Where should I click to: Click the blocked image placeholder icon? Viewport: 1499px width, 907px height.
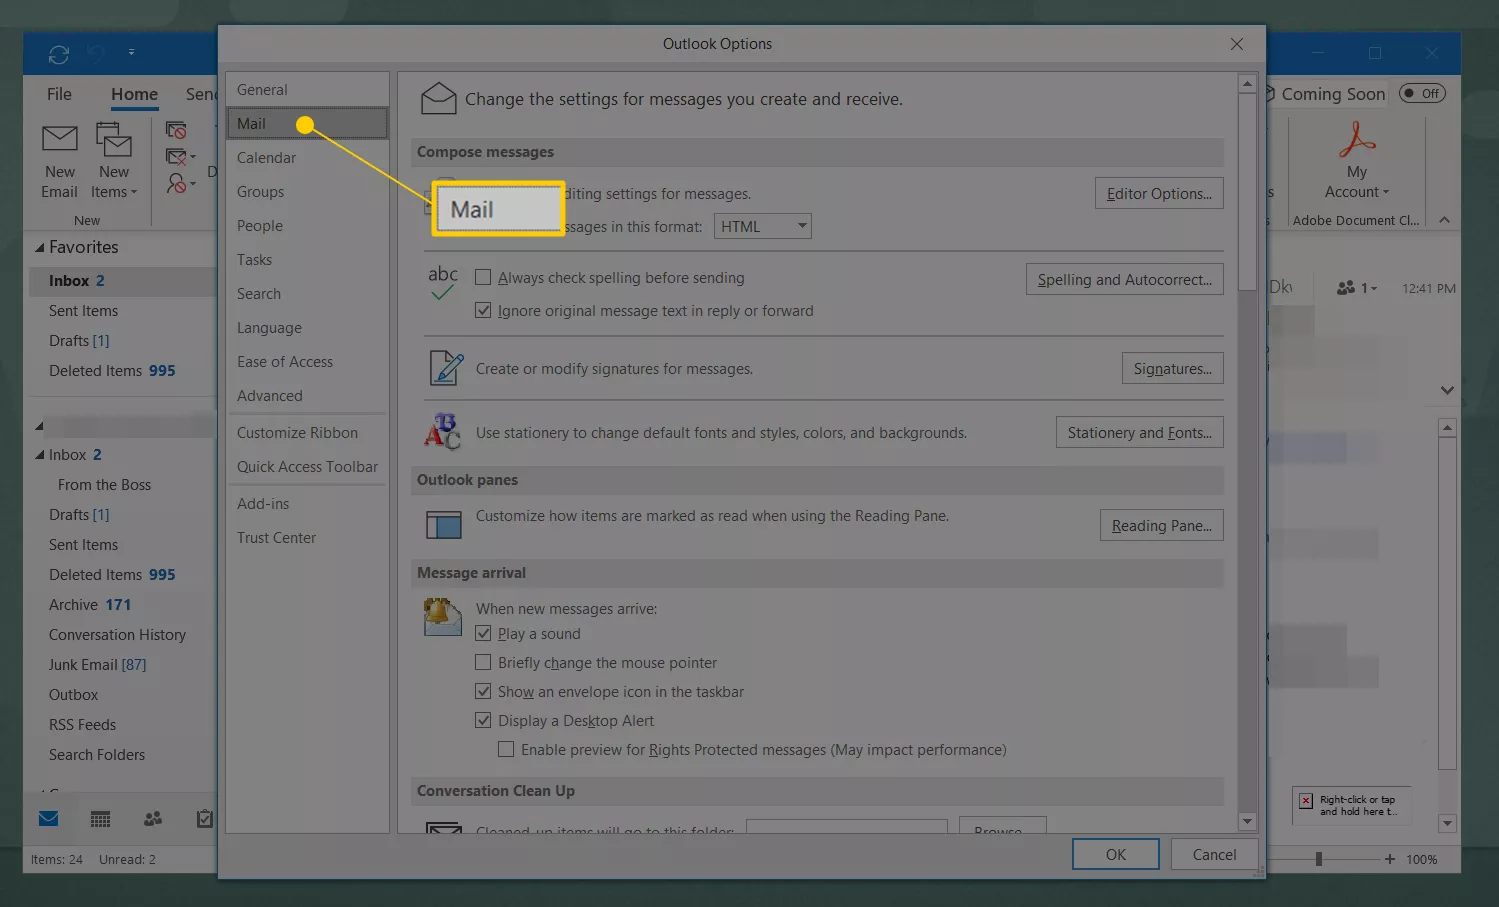[1306, 801]
